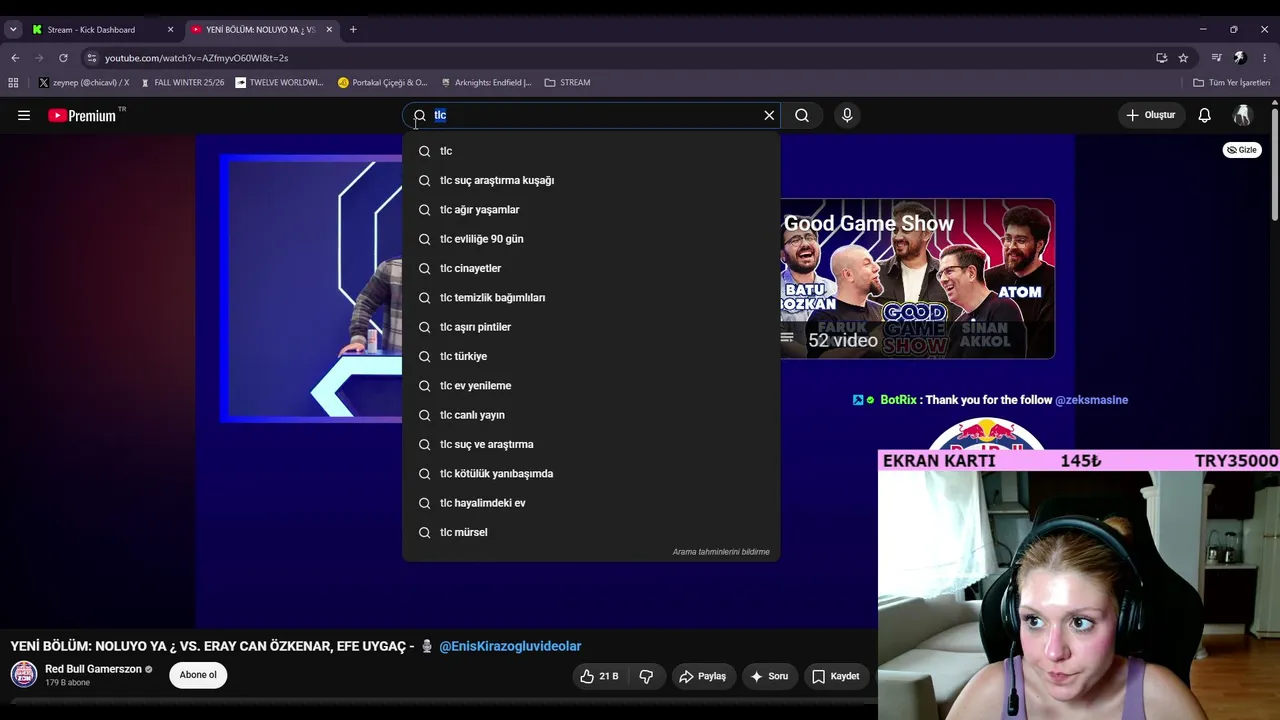1280x720 pixels.
Task: Open a new browser tab
Action: [353, 30]
